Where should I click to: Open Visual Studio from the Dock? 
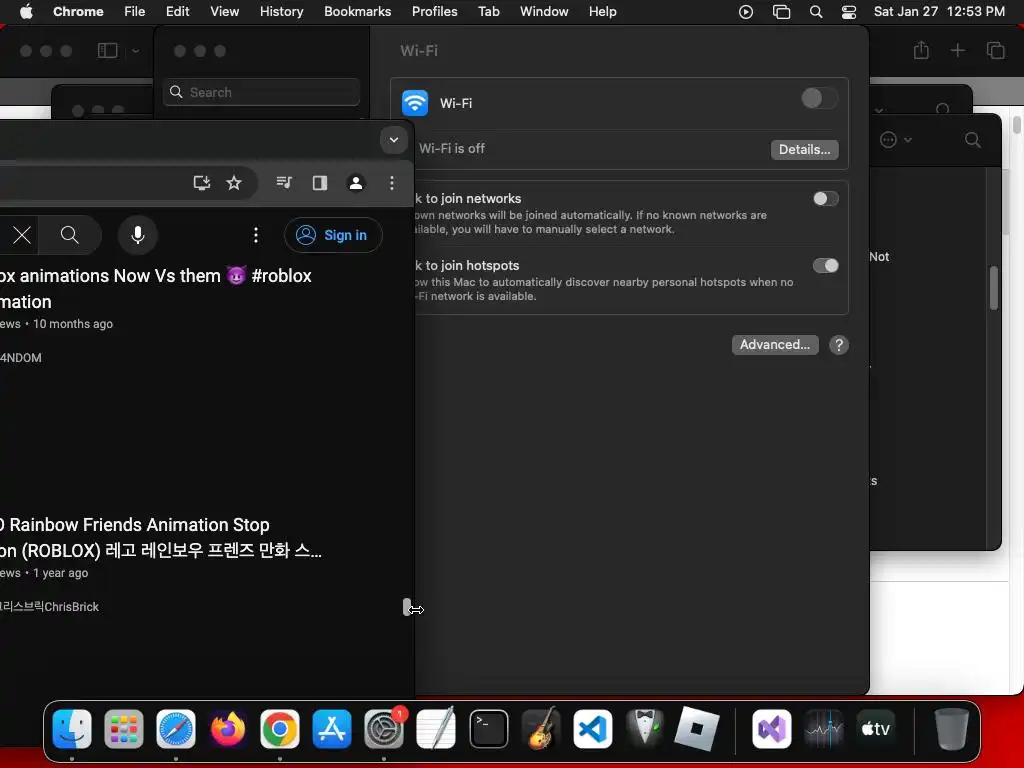[772, 728]
